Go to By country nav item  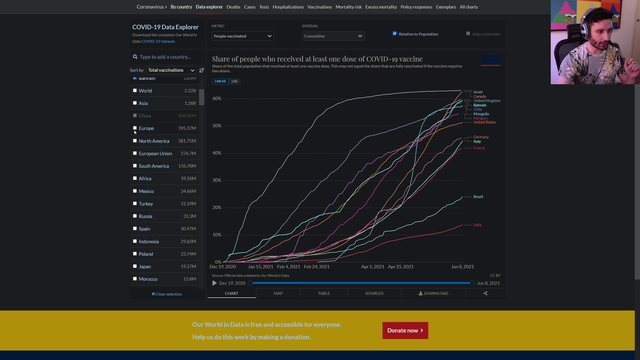(x=181, y=7)
